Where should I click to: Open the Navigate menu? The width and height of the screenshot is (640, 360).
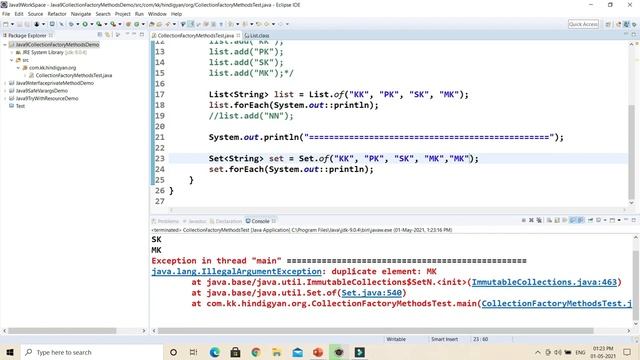[x=81, y=14]
